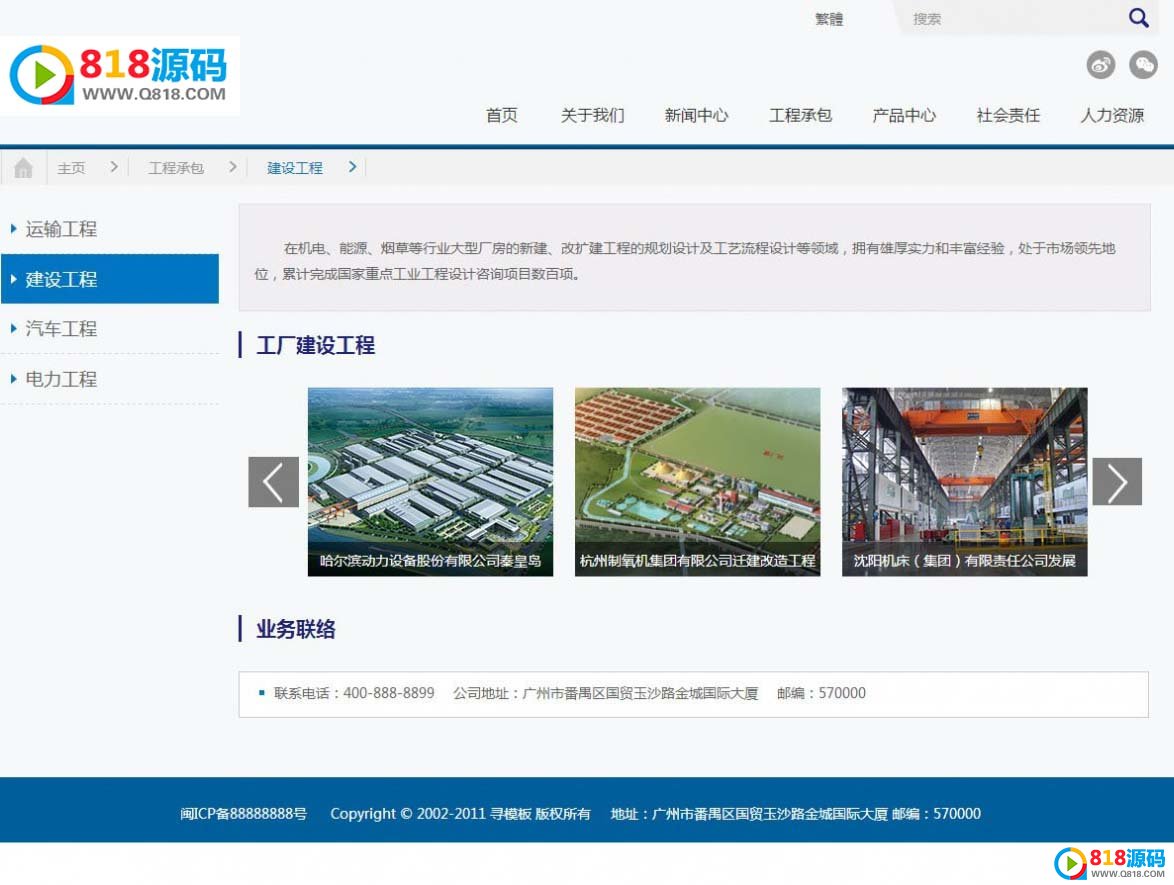This screenshot has height=885, width=1174.
Task: Select 汽车工程 in sidebar
Action: coord(109,329)
